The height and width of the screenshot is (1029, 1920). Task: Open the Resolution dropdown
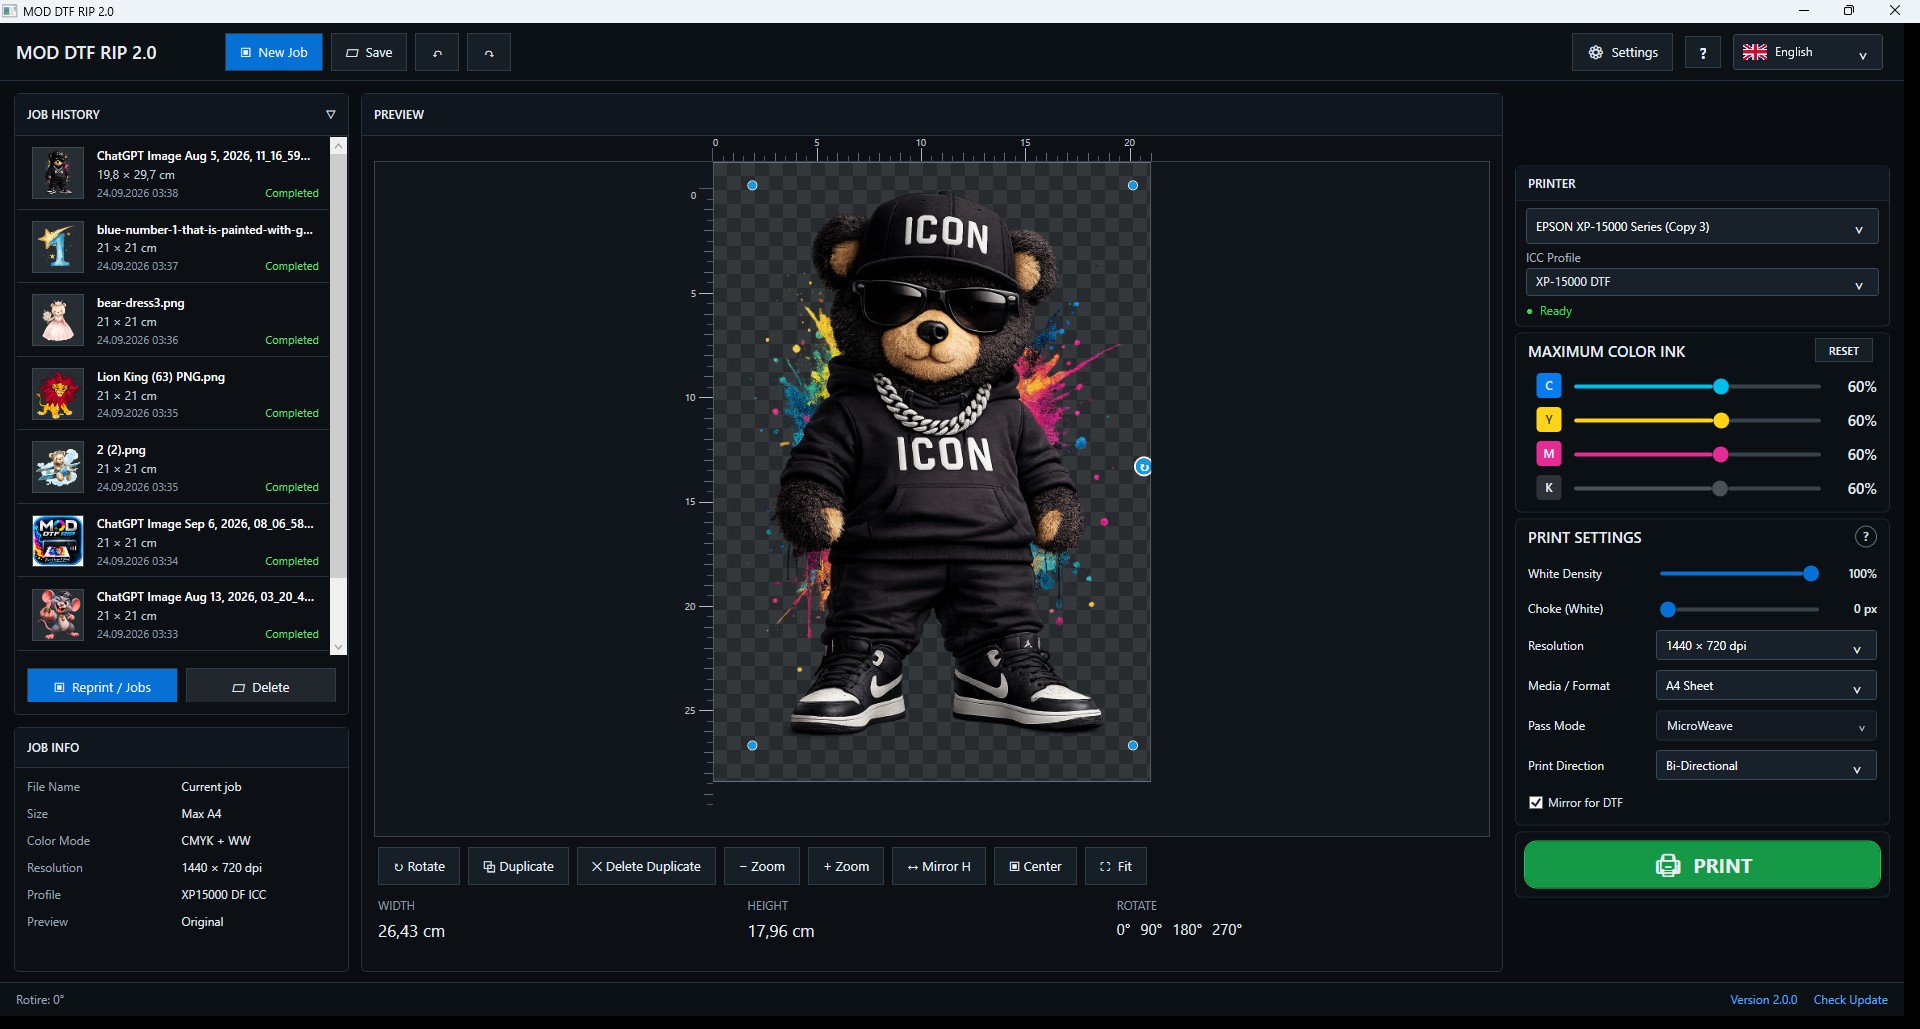coord(1766,646)
